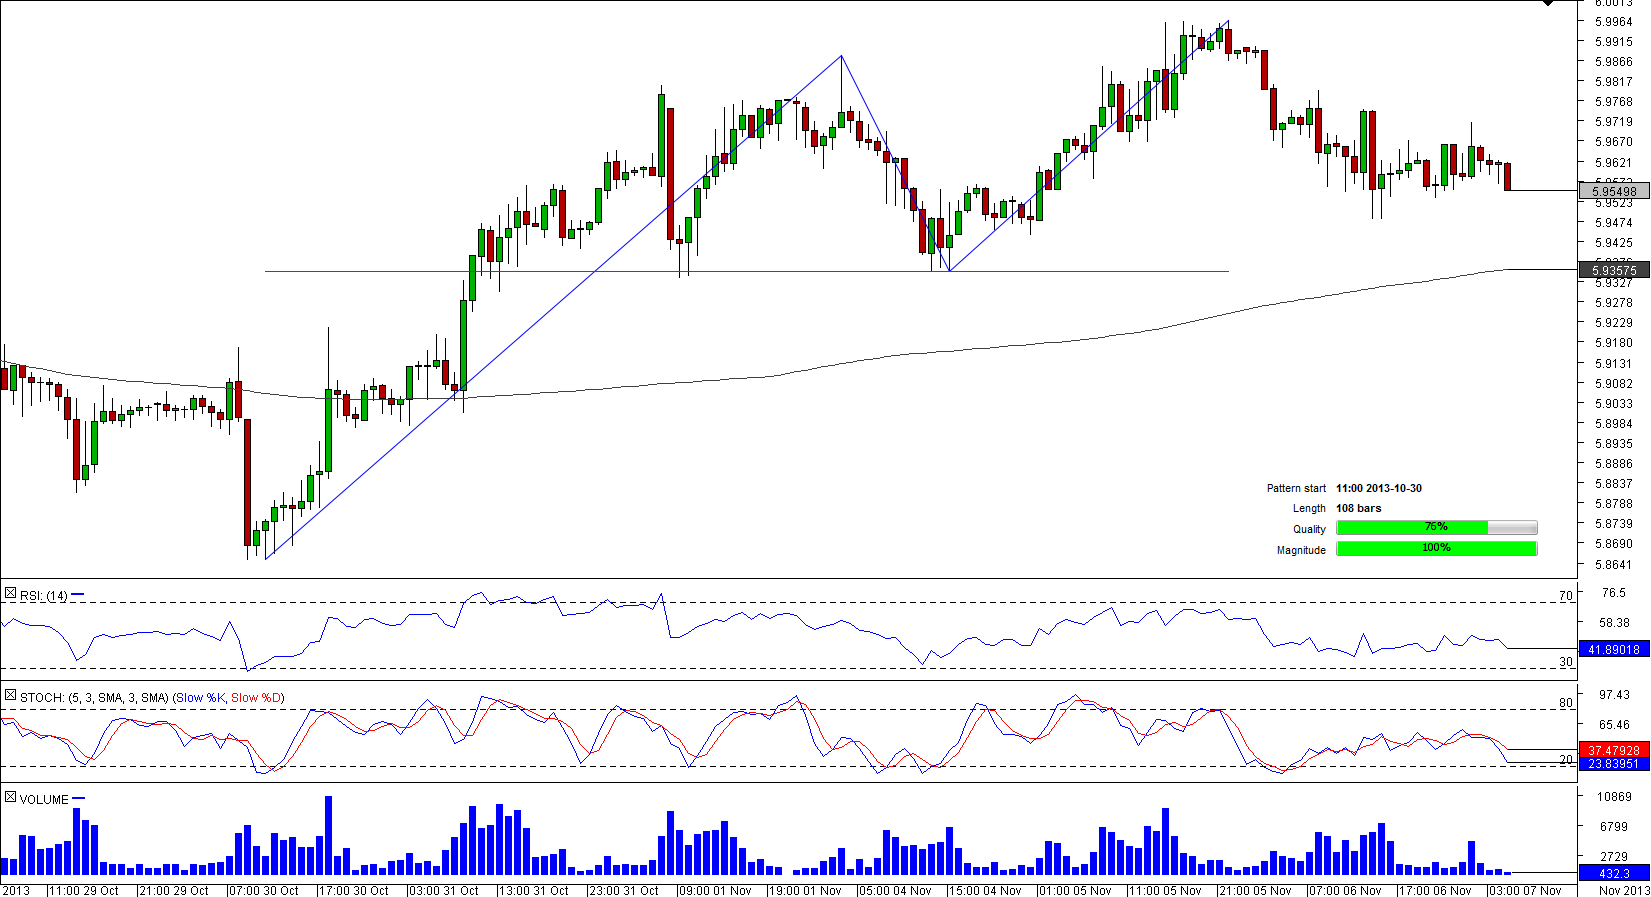Select the Slow %K legend label
The image size is (1651, 897).
200,698
